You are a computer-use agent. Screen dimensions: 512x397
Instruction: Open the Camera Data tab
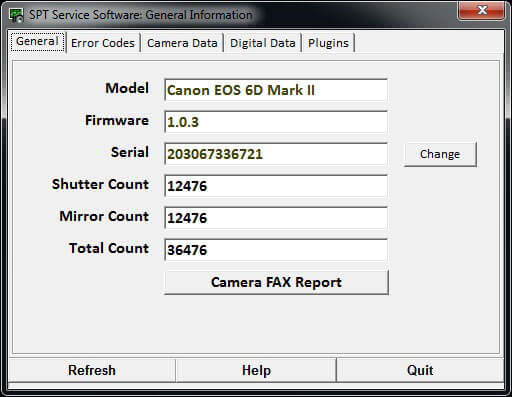click(x=182, y=43)
